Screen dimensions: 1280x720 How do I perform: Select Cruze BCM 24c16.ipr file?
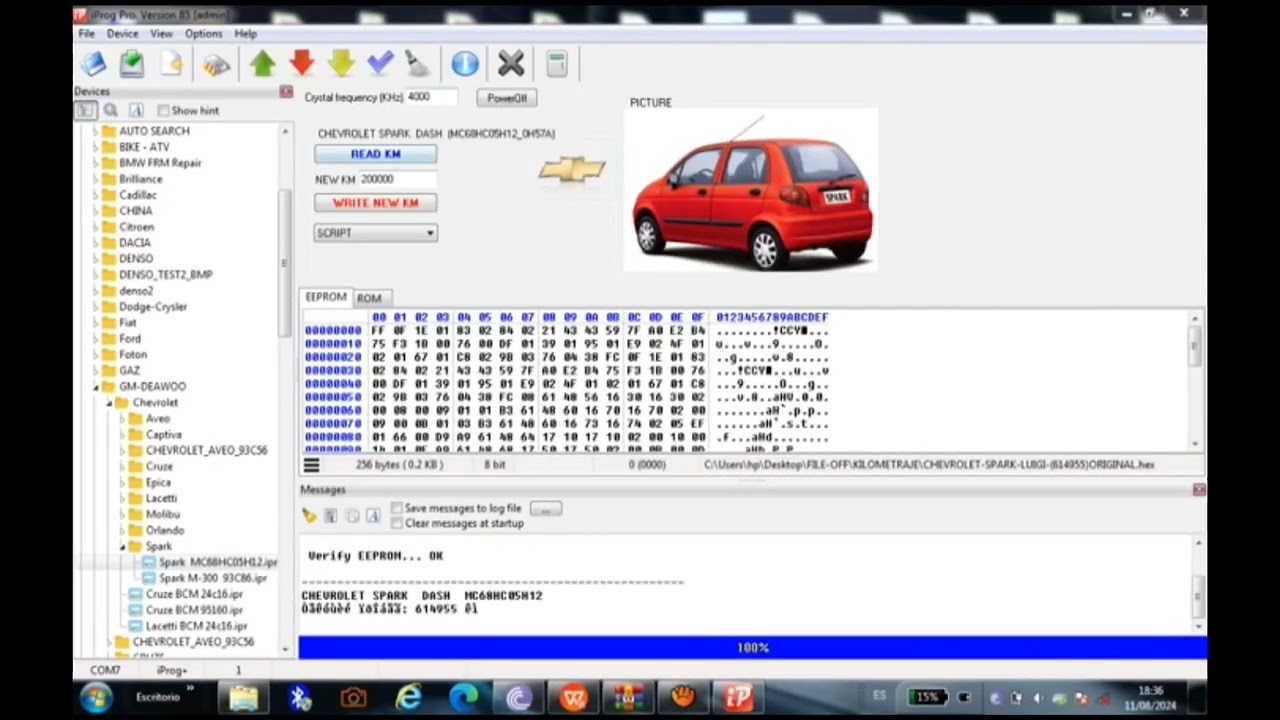click(186, 594)
